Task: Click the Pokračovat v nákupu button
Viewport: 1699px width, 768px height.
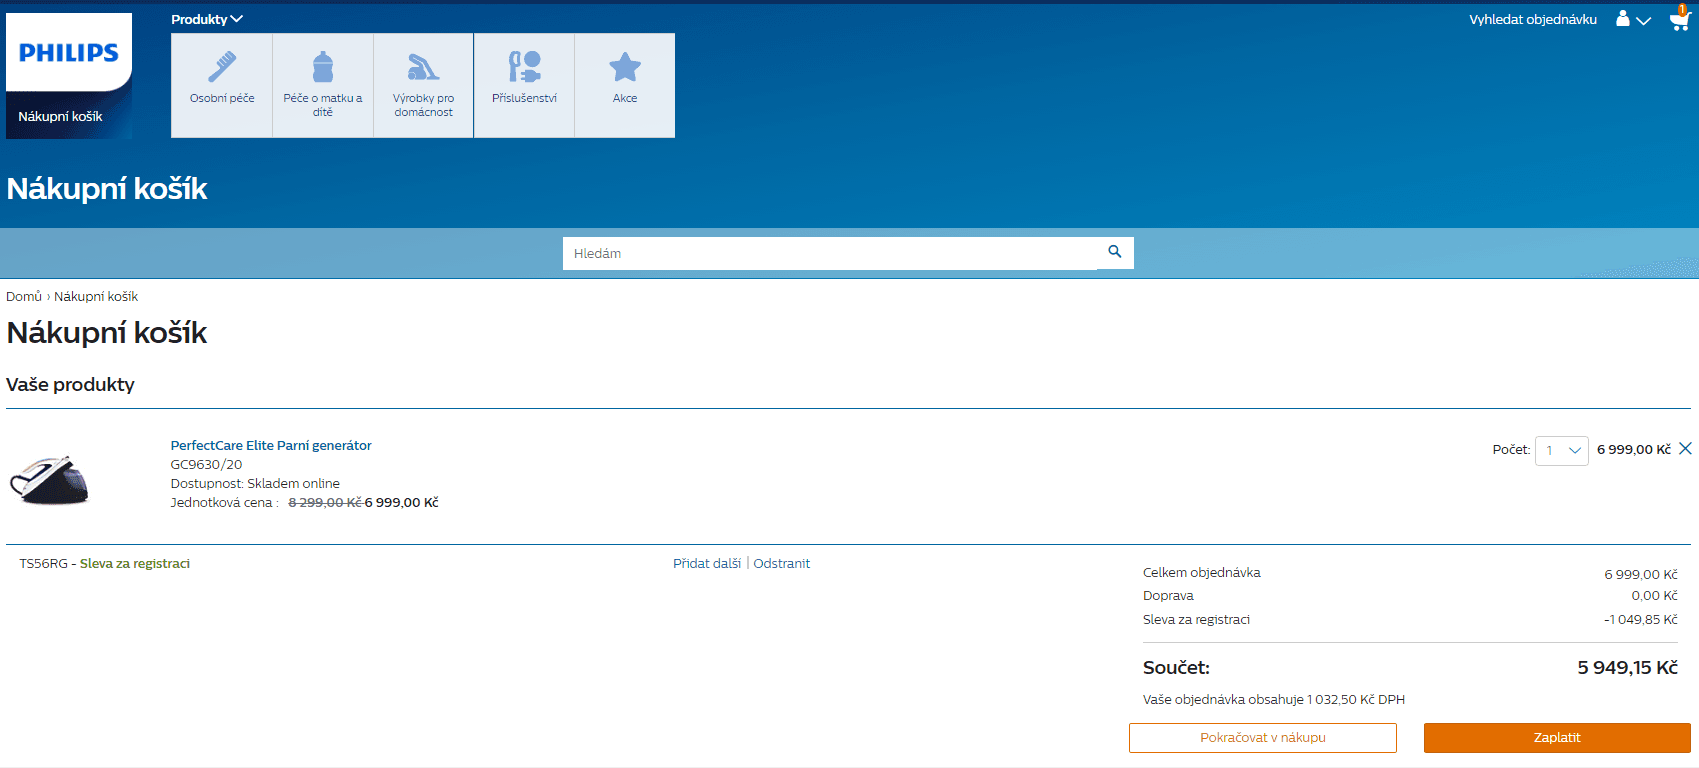Action: [1263, 738]
